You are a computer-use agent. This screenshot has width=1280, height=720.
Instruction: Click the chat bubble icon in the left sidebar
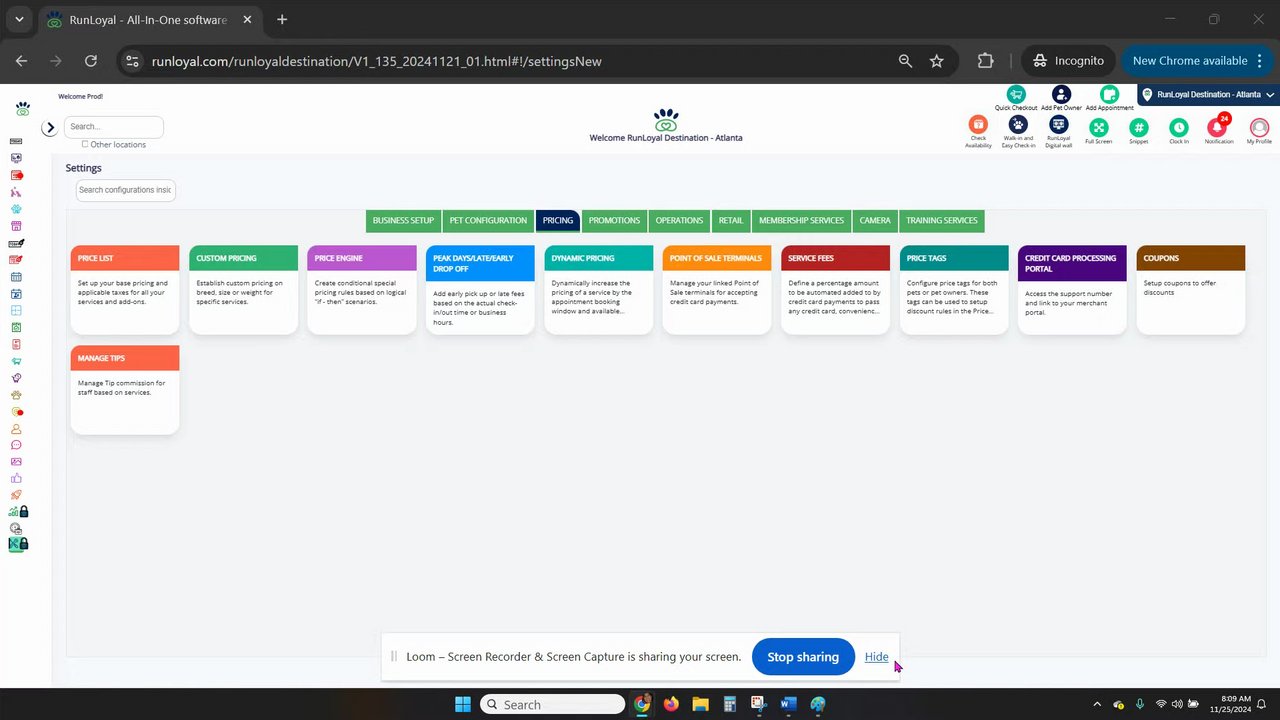point(16,445)
